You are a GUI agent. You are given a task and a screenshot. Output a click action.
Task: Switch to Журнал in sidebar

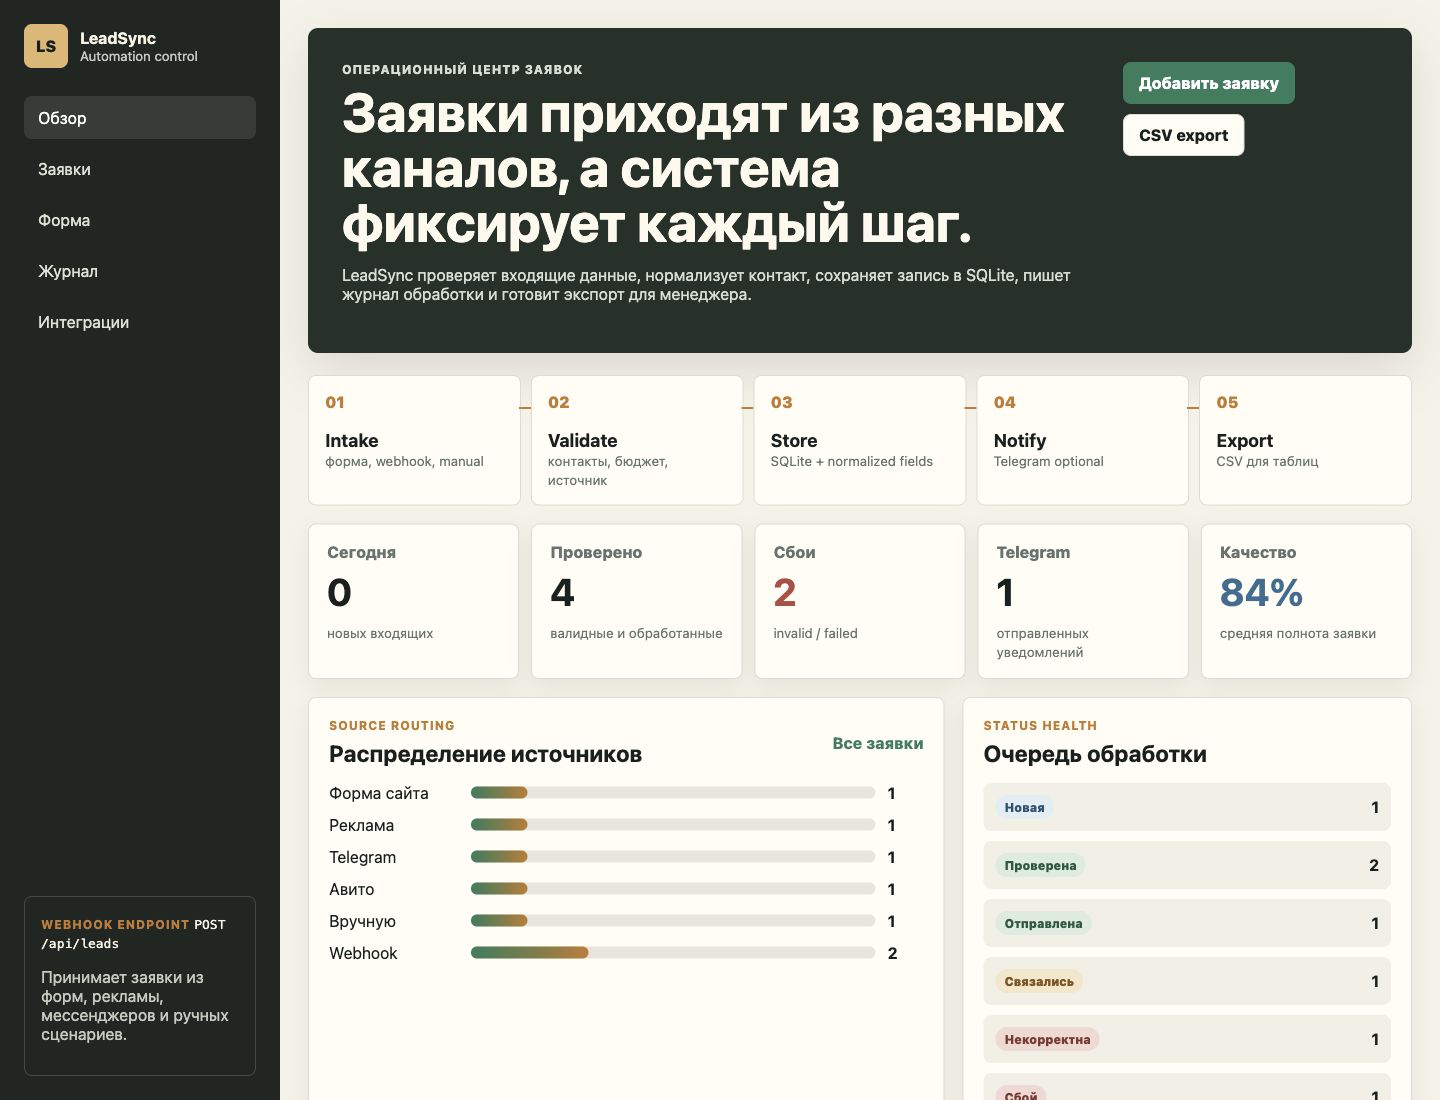pos(140,271)
